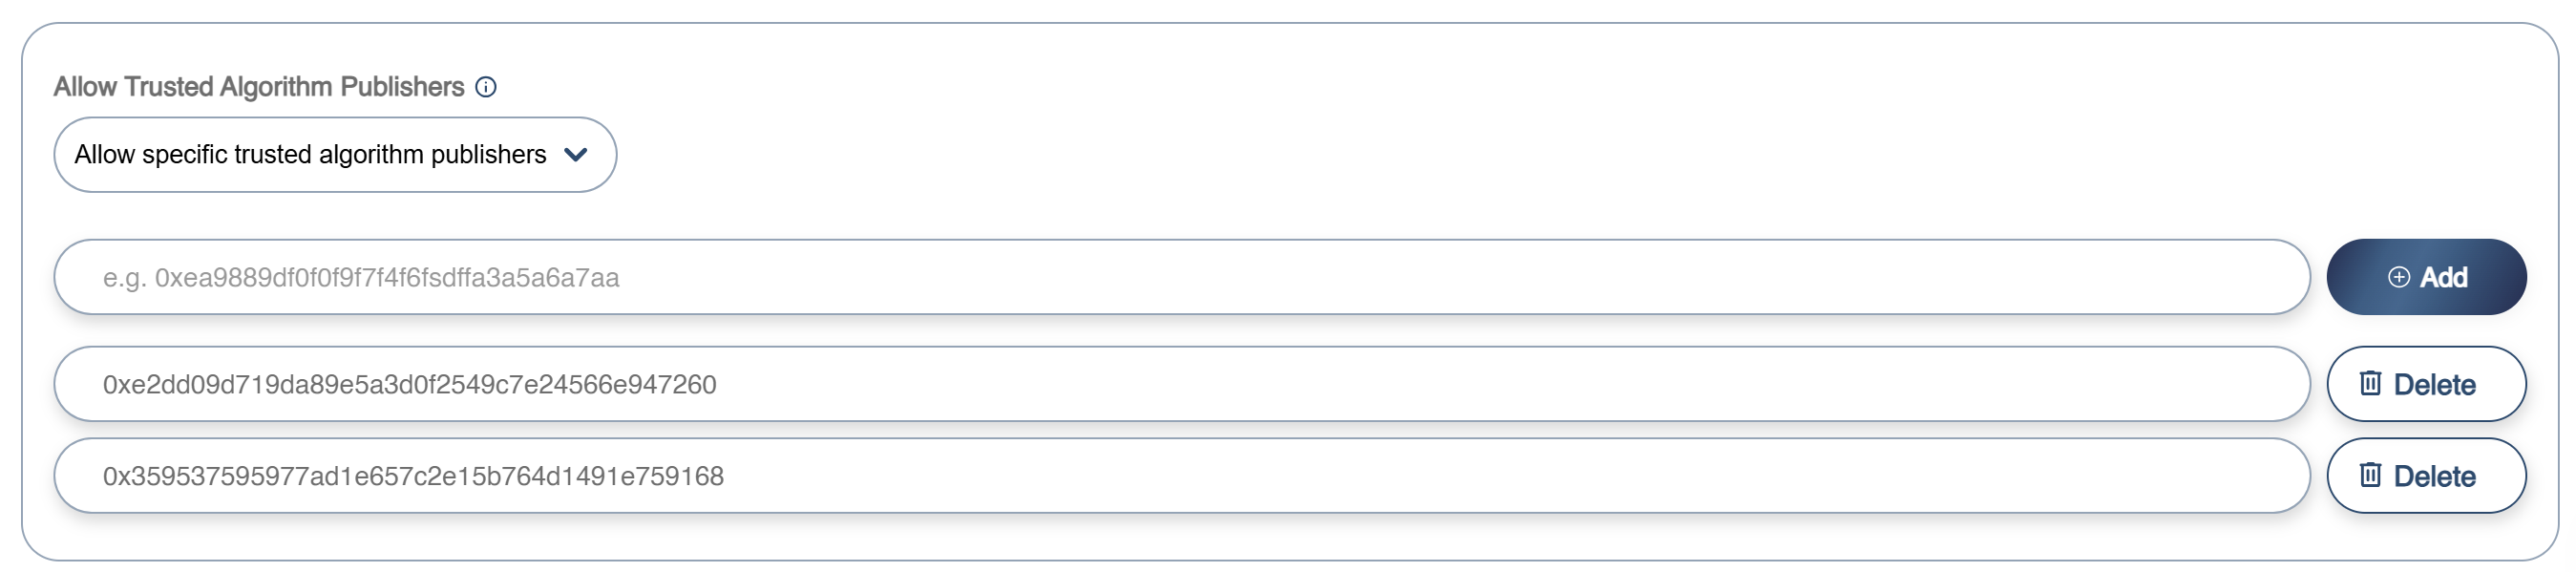
Task: Click the 'Delete' text in the first address row
Action: (x=2434, y=385)
